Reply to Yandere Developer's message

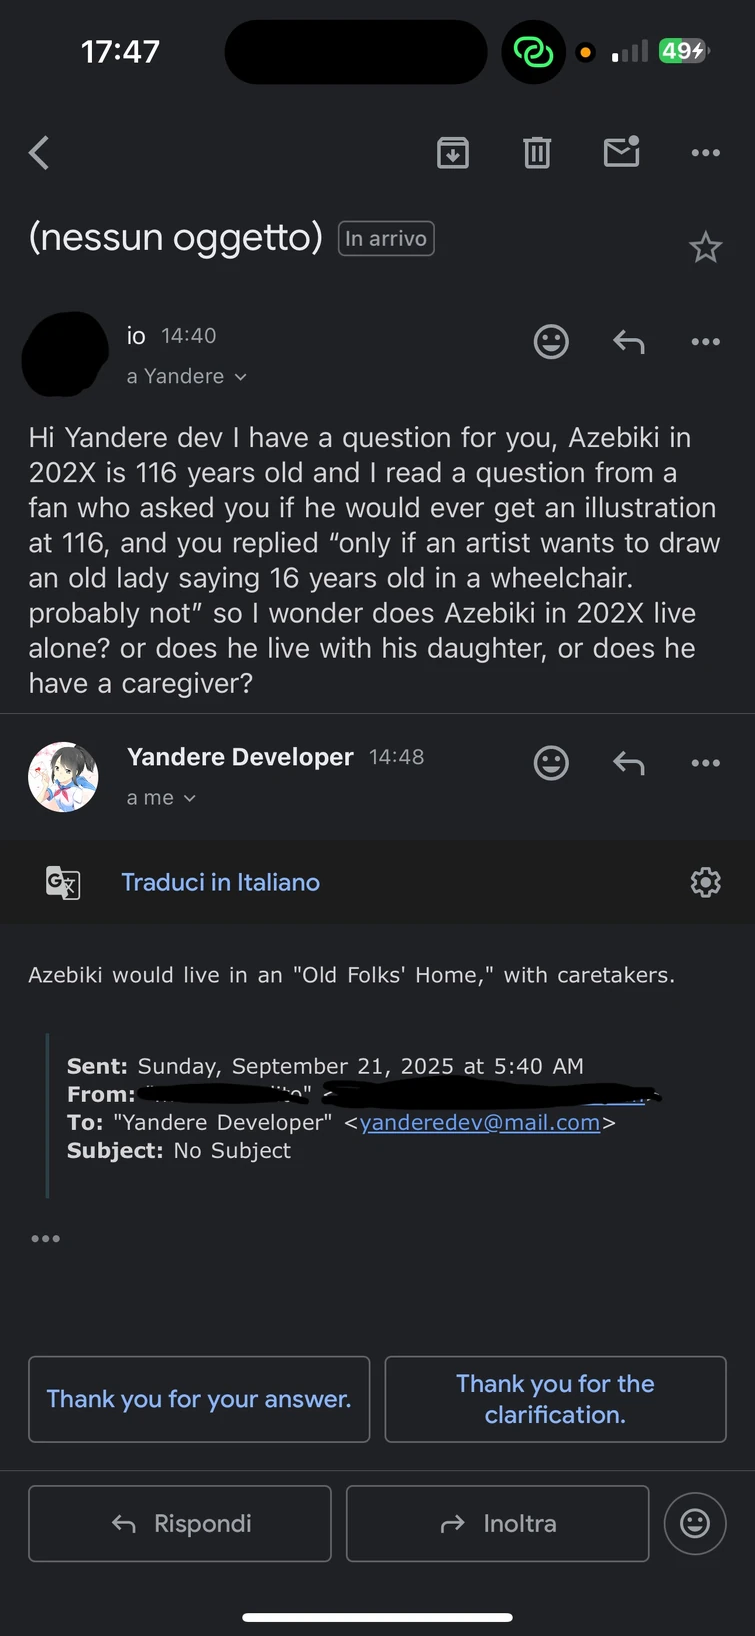coord(628,763)
